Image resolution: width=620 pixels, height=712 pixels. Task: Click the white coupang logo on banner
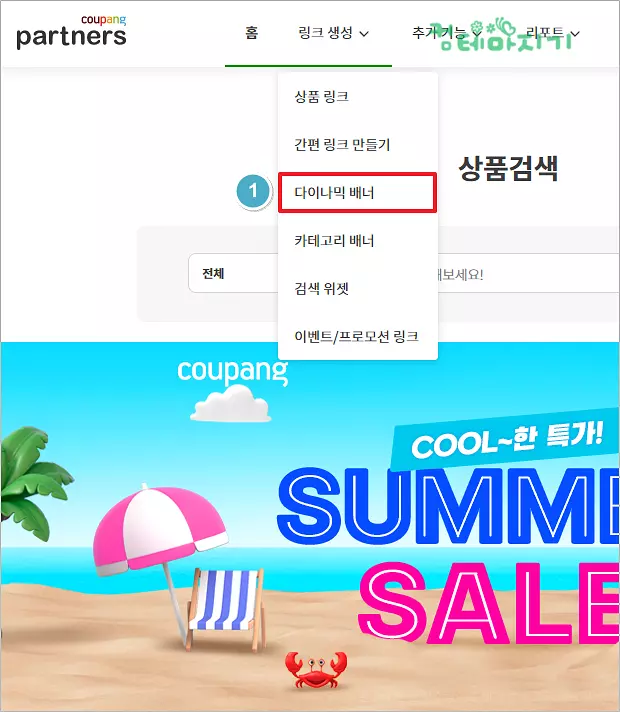(233, 372)
